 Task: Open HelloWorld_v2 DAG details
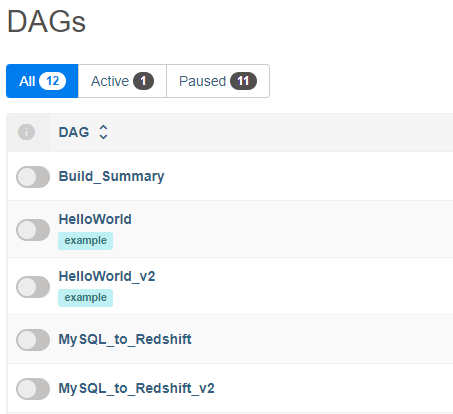pos(107,276)
